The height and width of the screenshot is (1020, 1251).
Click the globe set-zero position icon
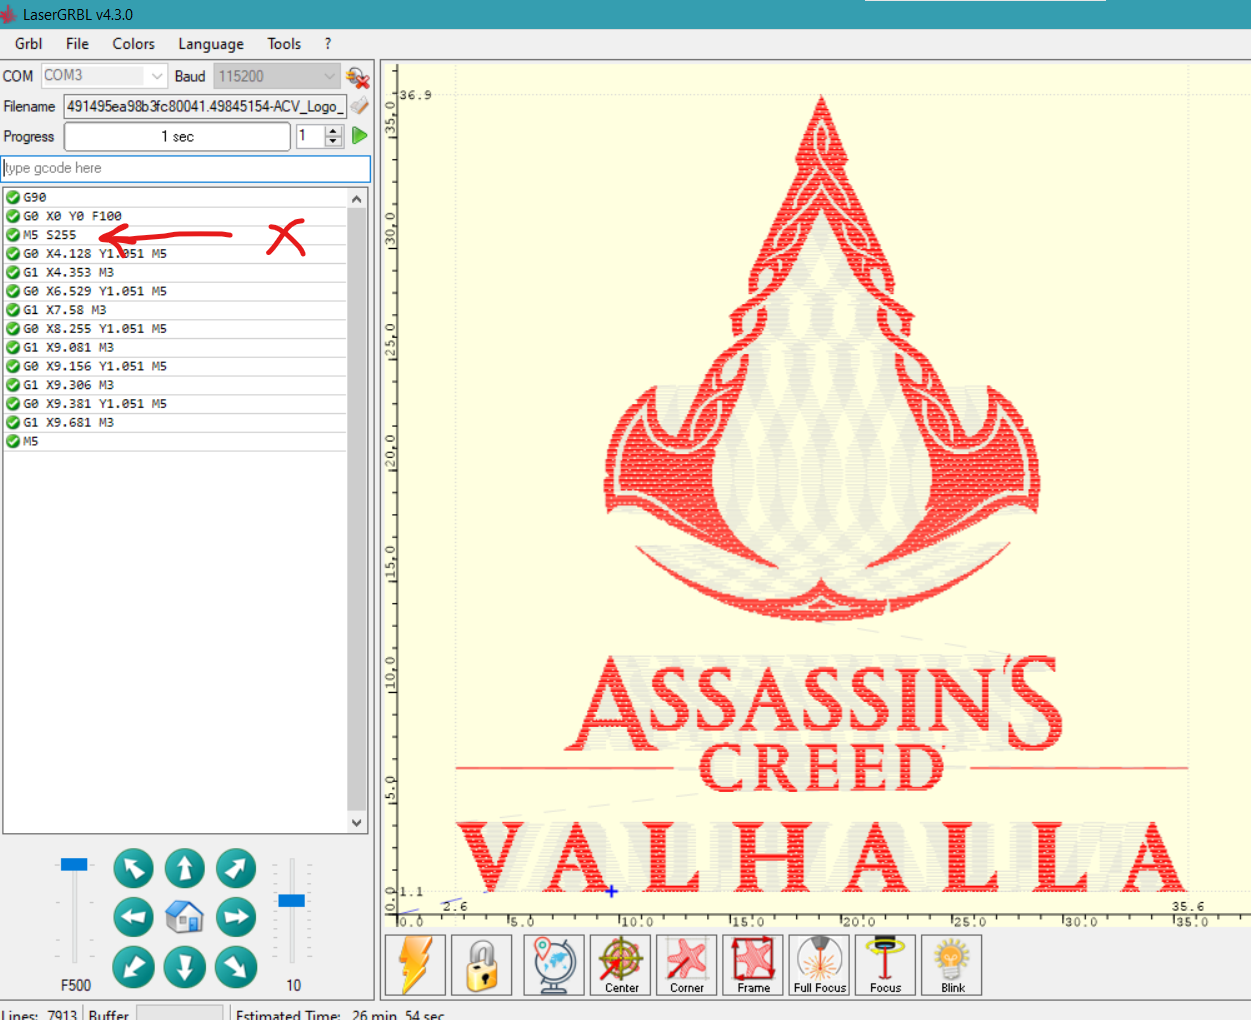tap(553, 964)
